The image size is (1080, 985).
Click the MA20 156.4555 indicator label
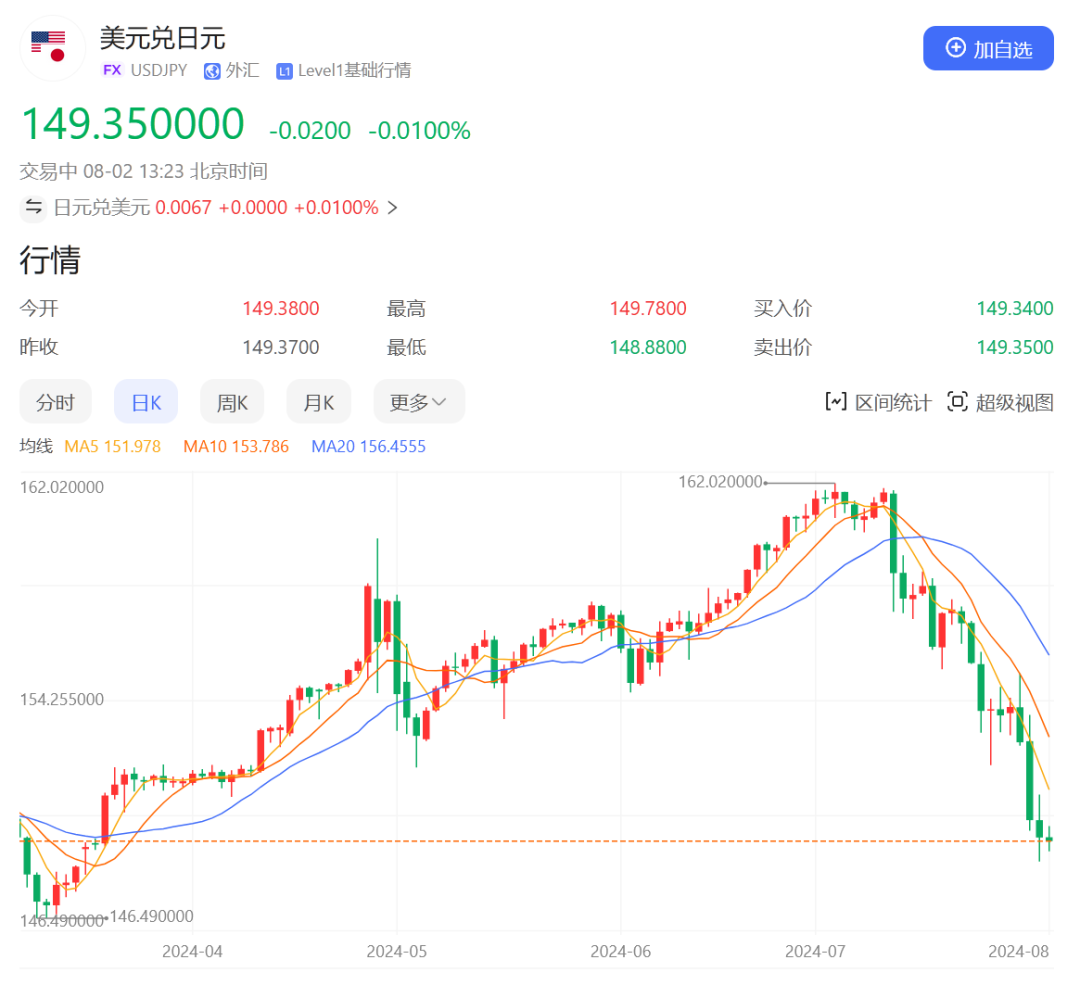coord(368,446)
